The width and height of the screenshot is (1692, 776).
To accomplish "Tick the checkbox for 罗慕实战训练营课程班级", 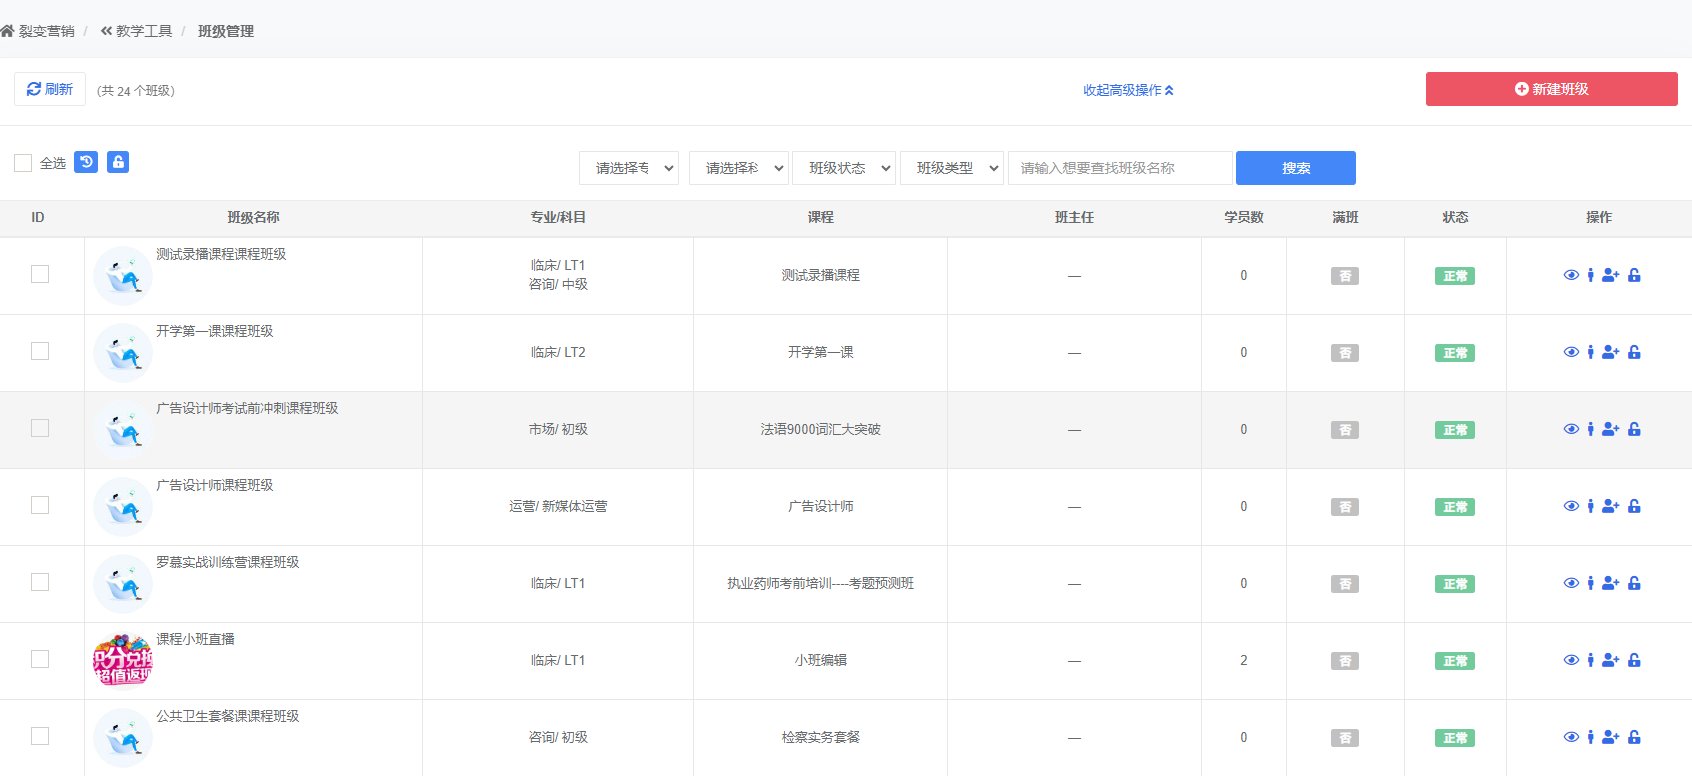I will pyautogui.click(x=40, y=582).
